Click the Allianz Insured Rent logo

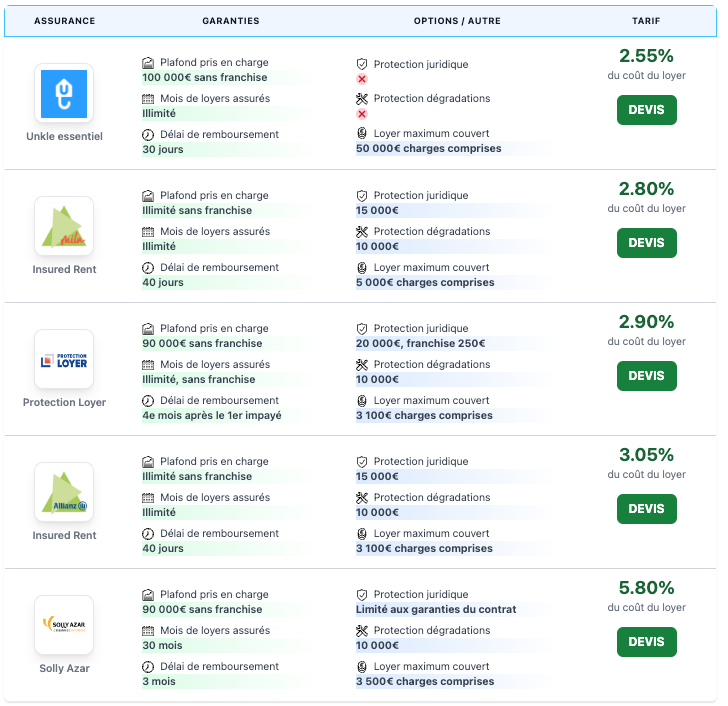(64, 493)
